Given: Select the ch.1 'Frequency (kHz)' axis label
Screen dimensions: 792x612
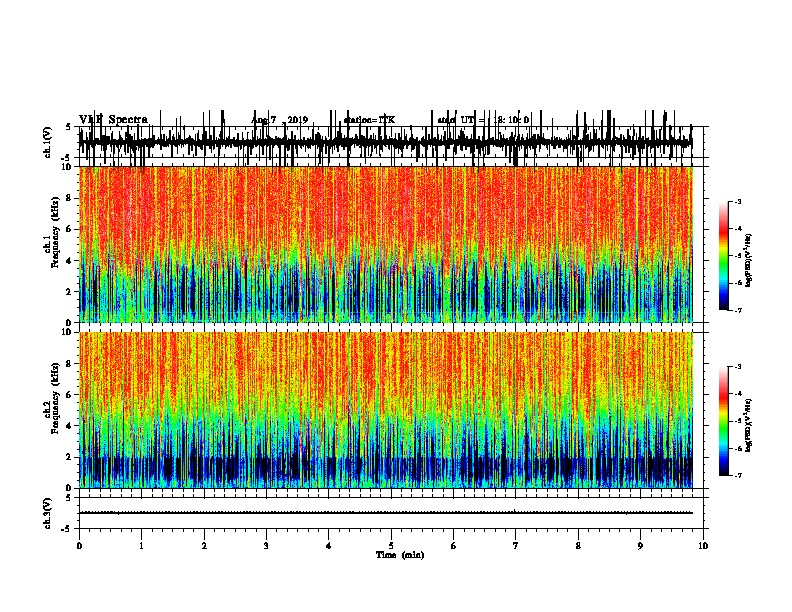Looking at the screenshot, I should 55,233.
